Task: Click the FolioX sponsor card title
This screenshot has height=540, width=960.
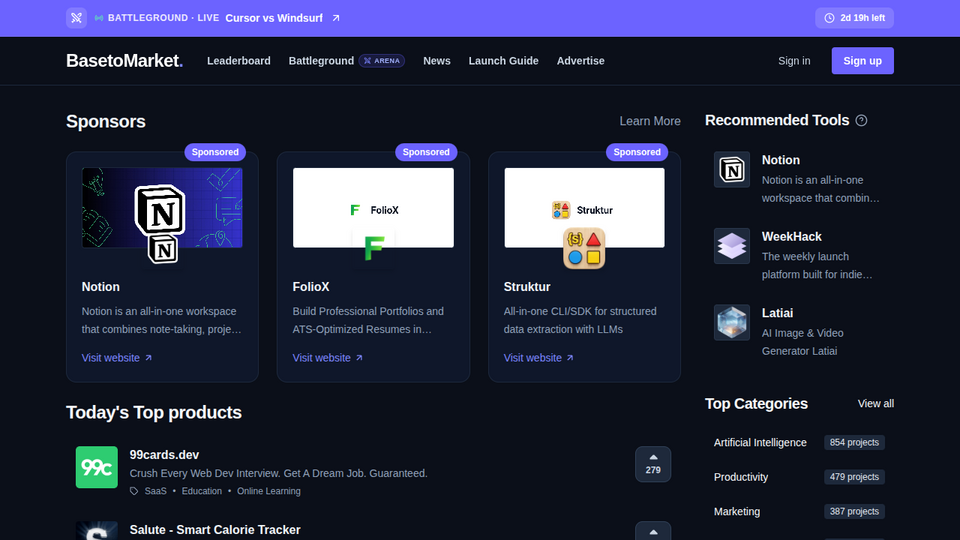Action: [311, 287]
